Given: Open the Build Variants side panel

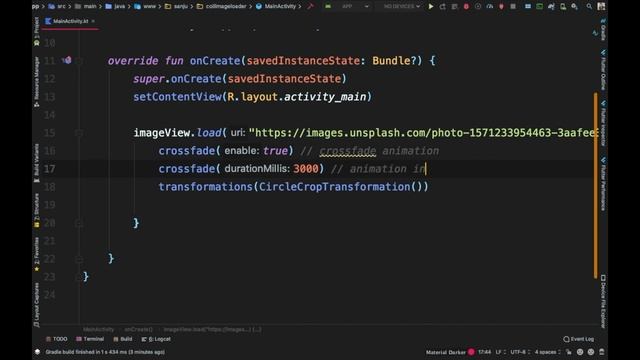Looking at the screenshot, I should 37,163.
